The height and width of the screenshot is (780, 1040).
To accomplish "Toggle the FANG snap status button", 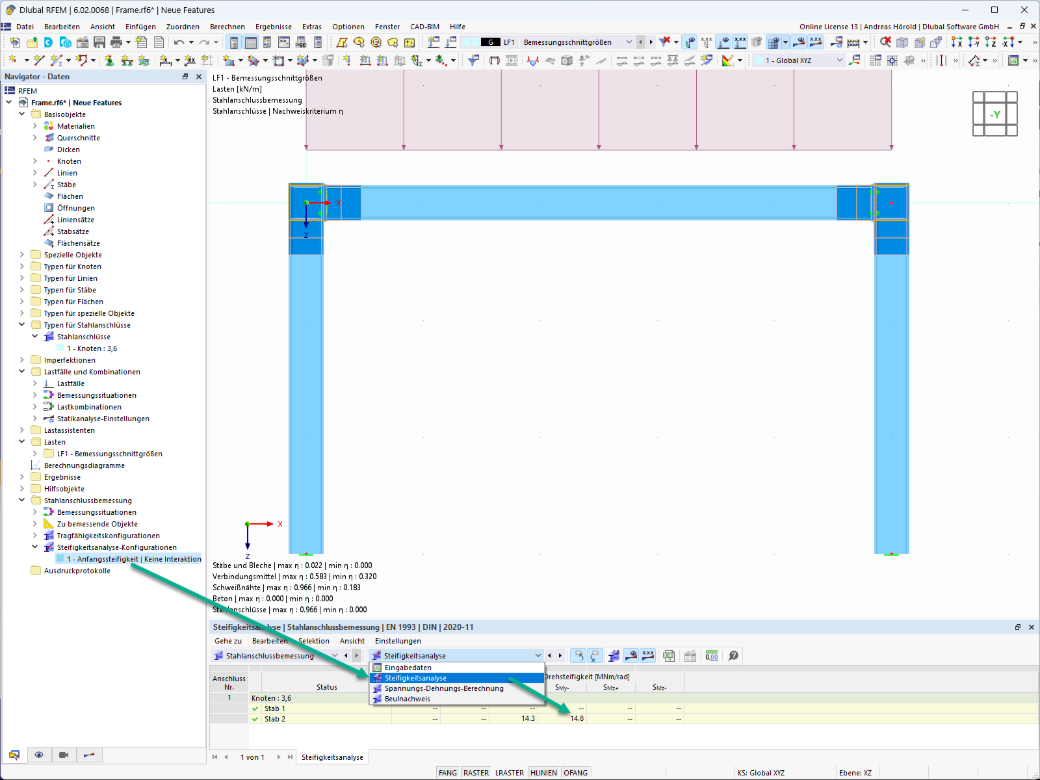I will click(448, 773).
